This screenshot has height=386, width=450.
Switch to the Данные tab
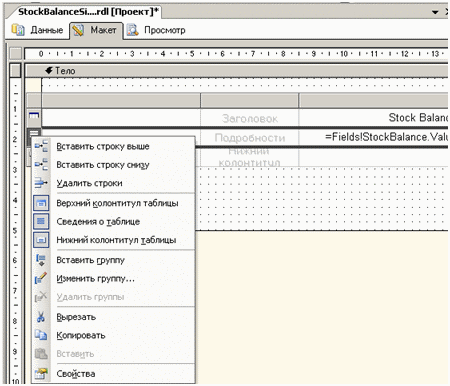37,30
